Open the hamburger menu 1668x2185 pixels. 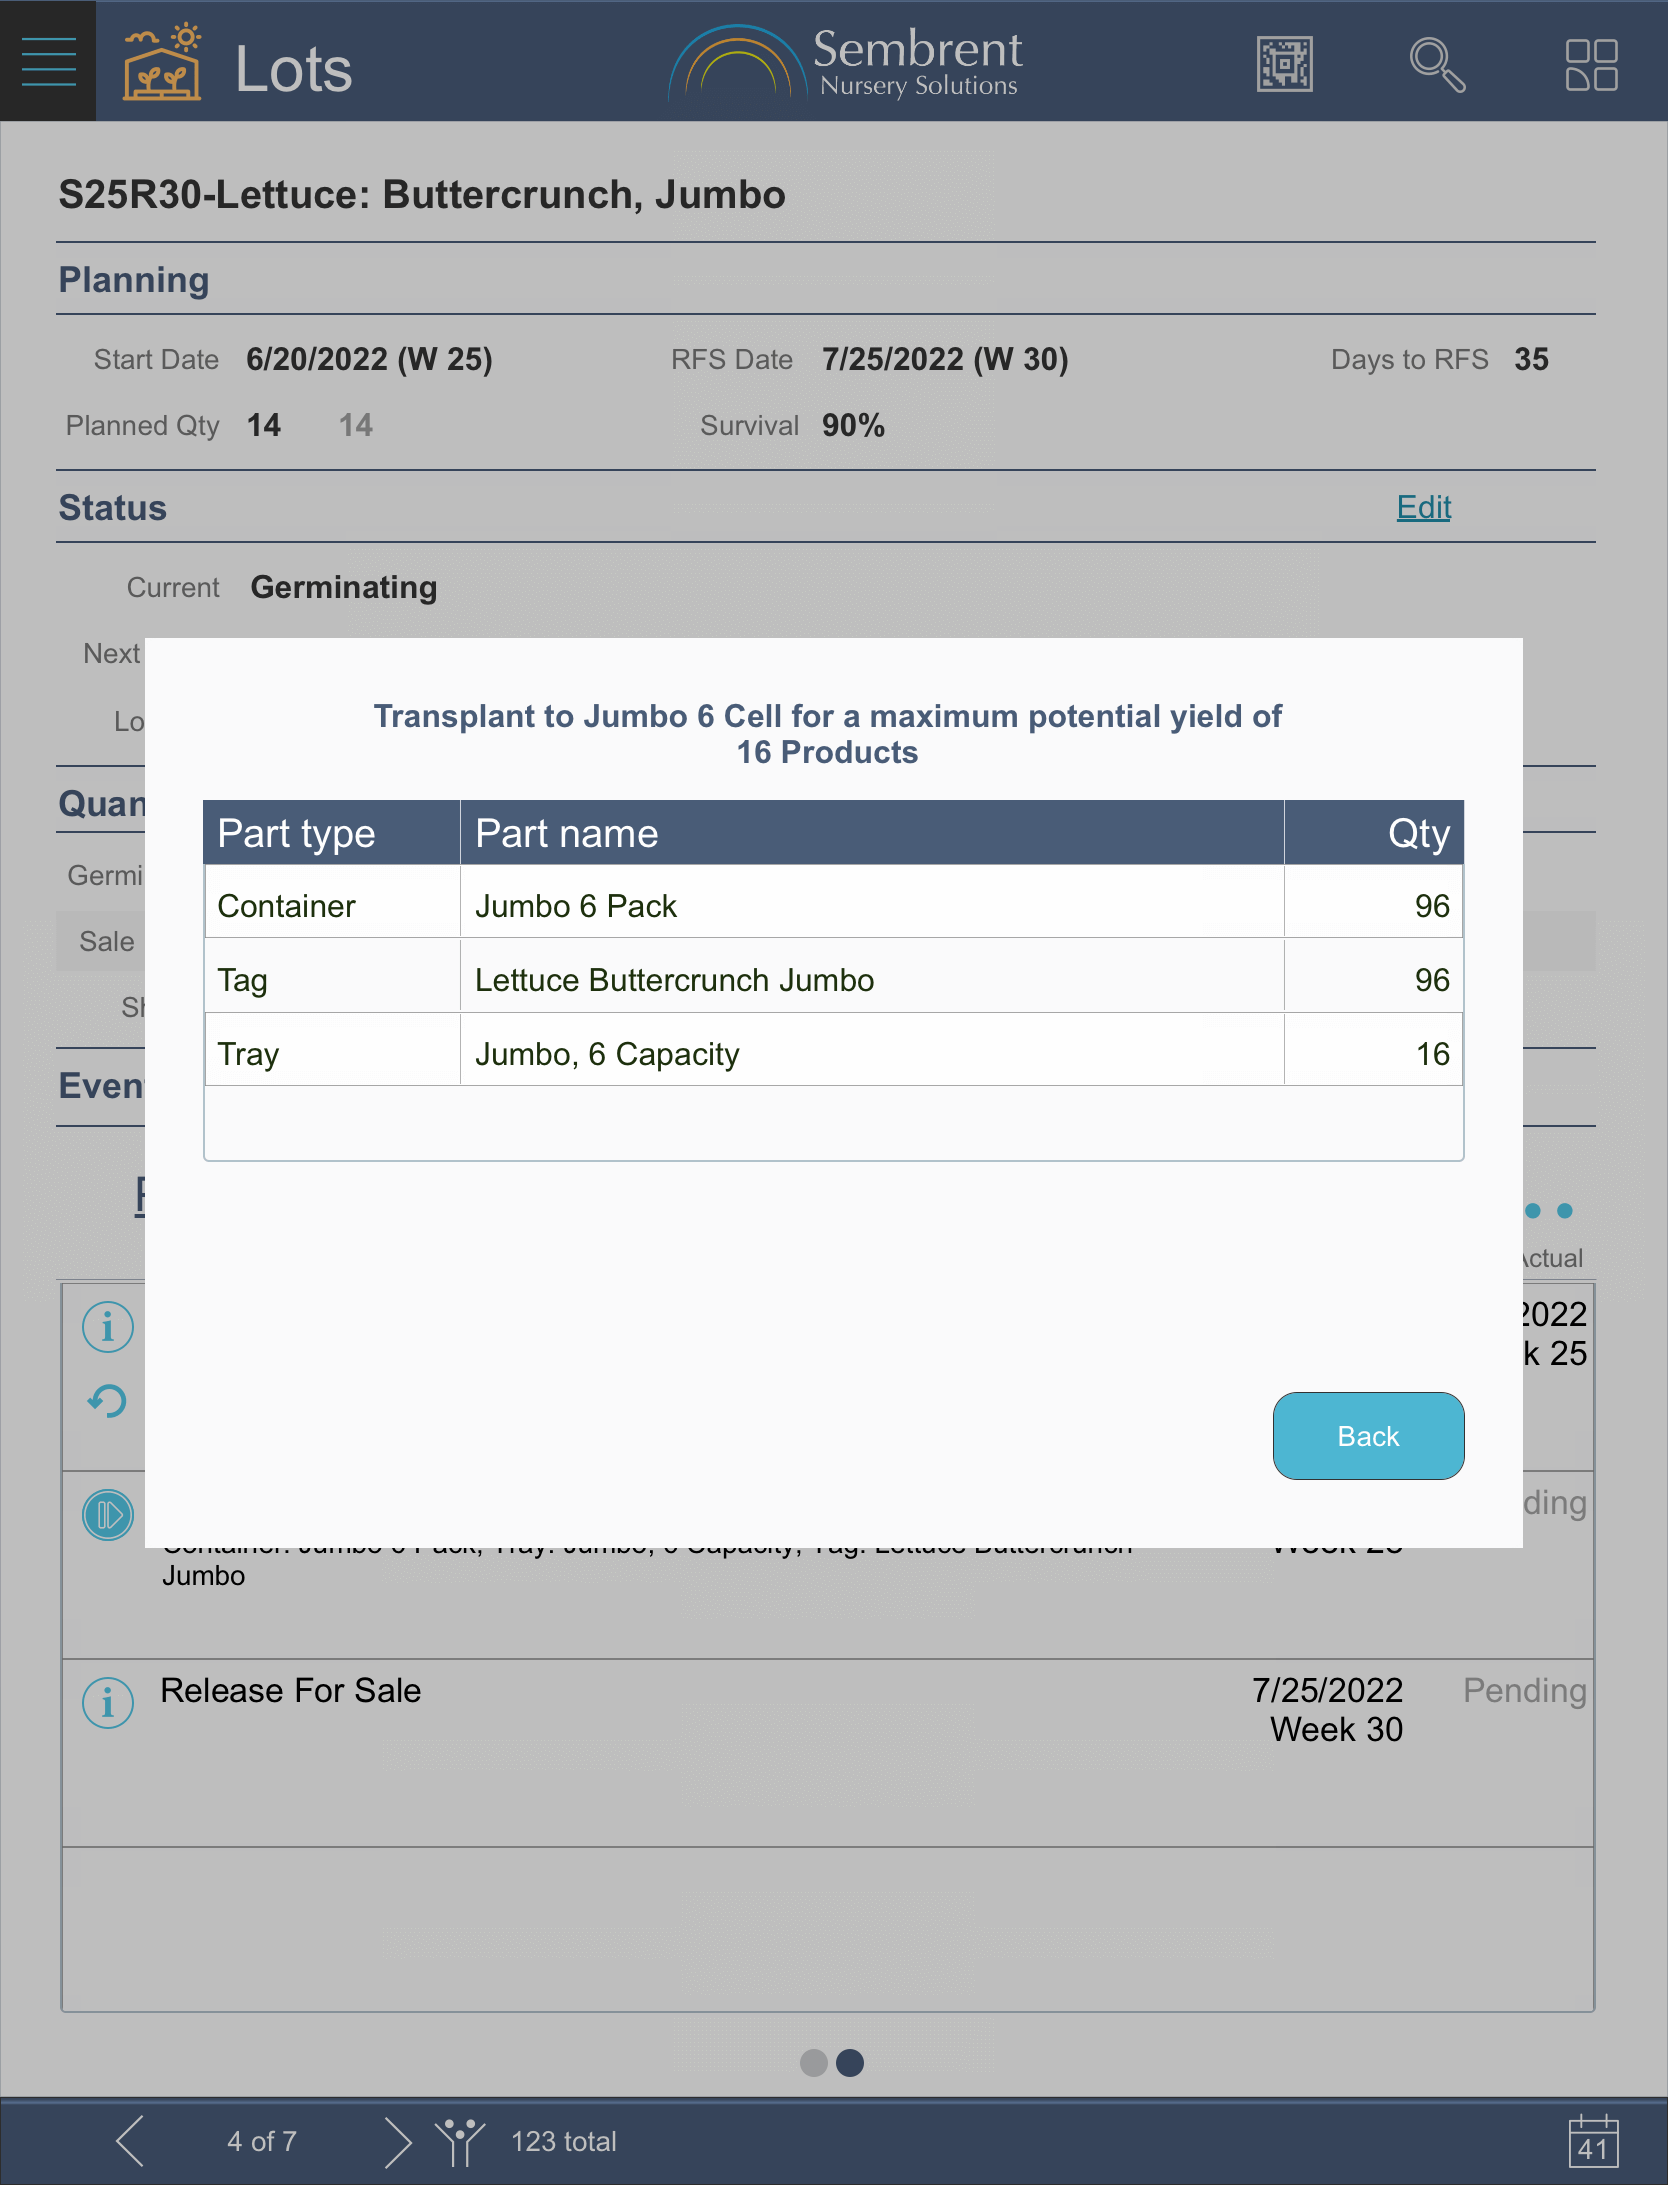click(48, 61)
